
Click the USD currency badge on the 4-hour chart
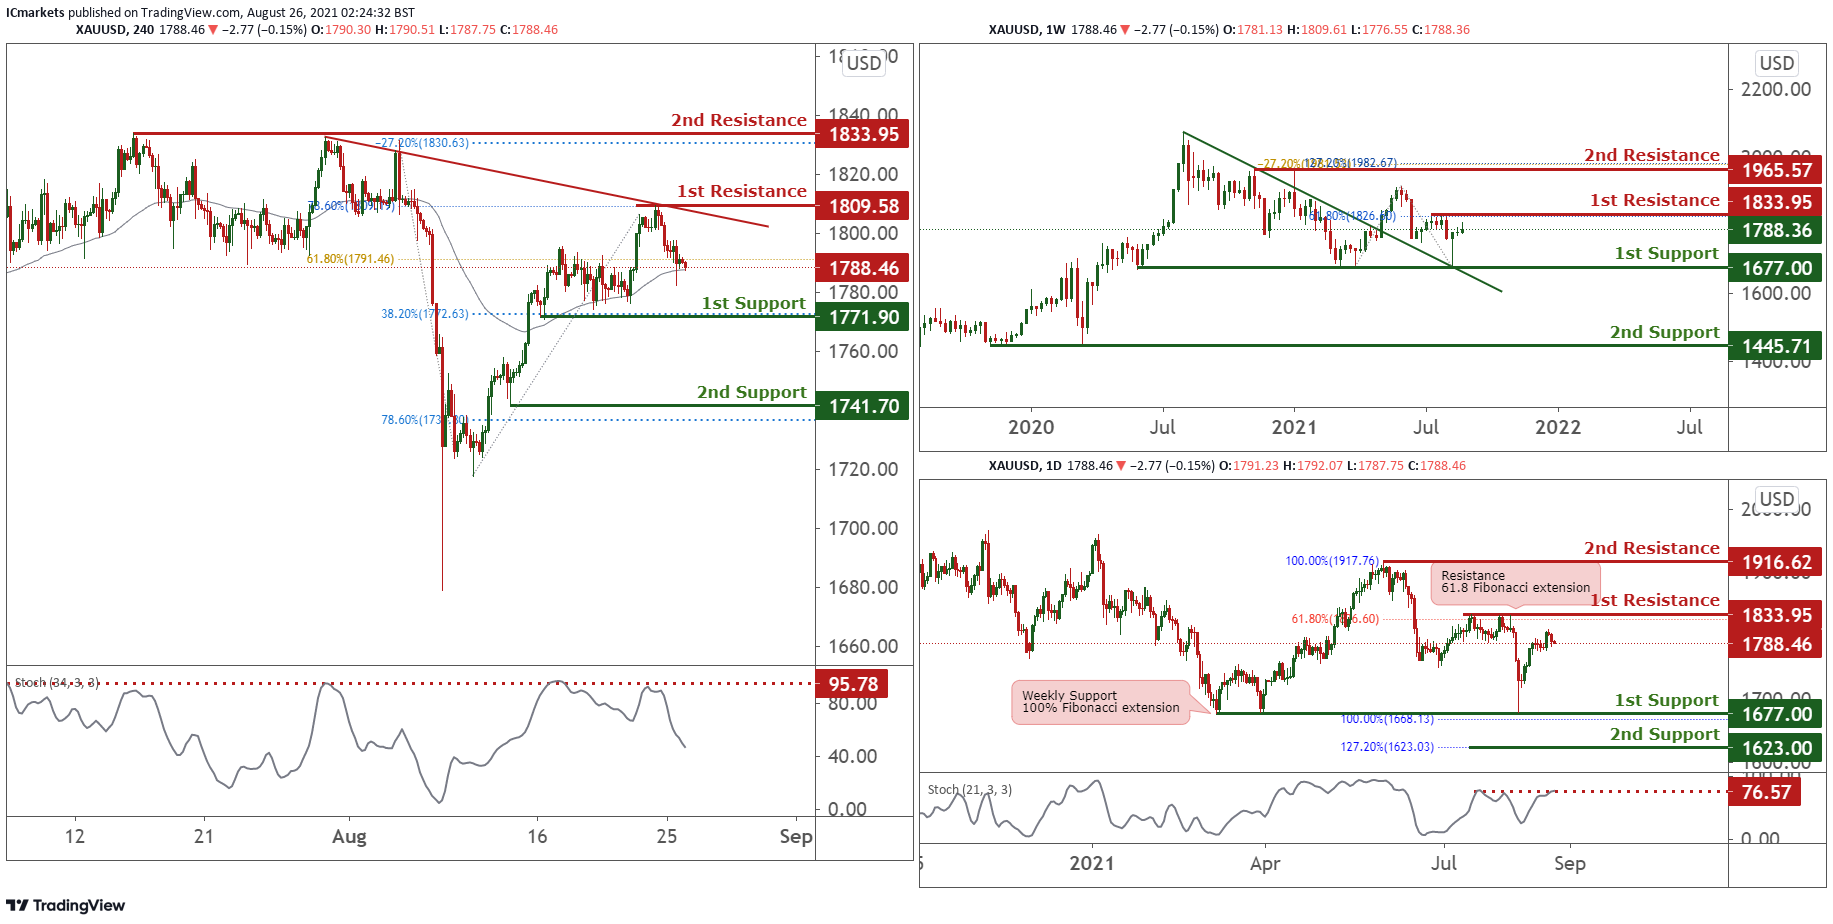tap(863, 63)
